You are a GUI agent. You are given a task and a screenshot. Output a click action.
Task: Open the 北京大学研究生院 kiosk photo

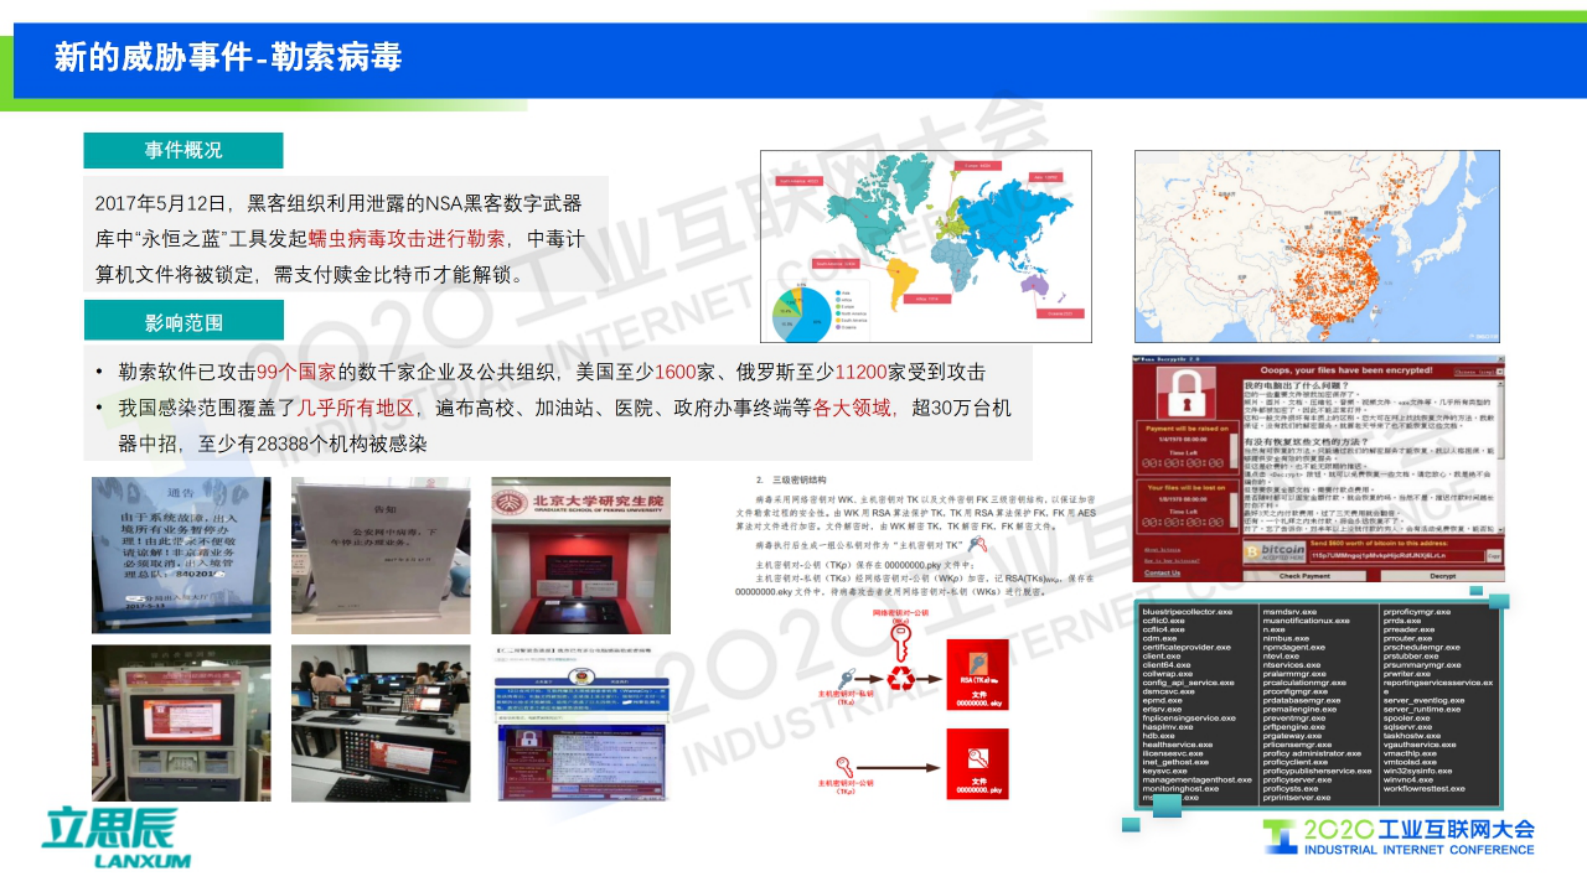(581, 555)
